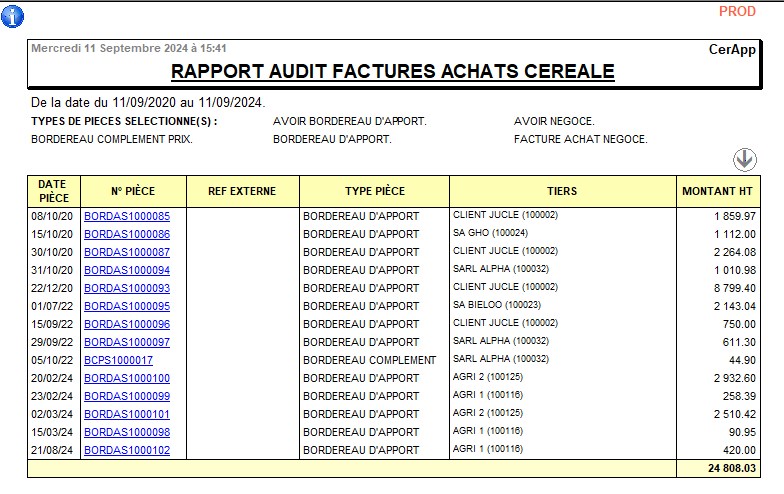The image size is (784, 494).
Task: Click the MONTANT HT column header
Action: [x=718, y=191]
